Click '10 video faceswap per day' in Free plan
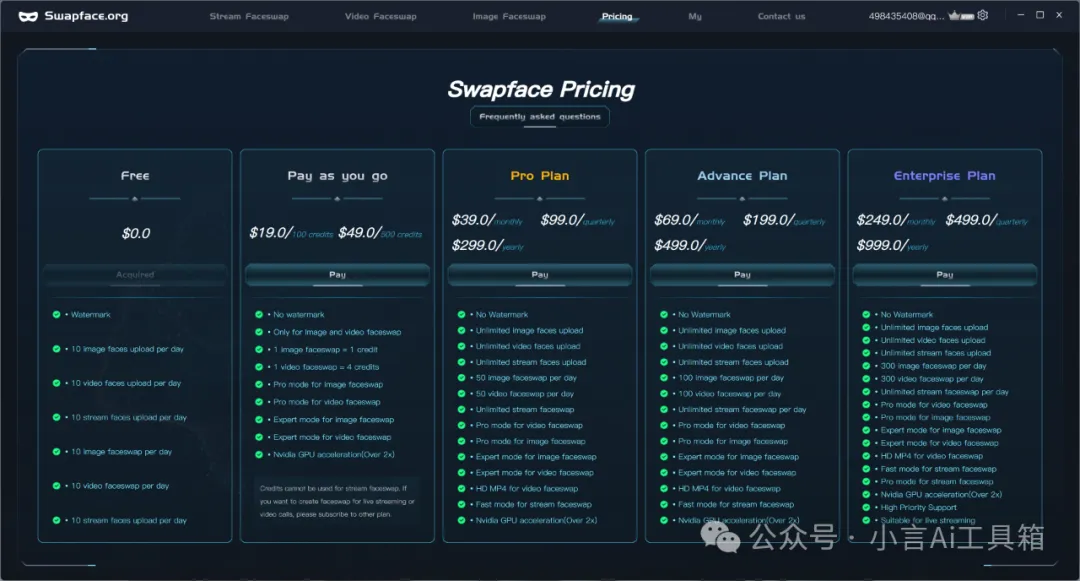 (121, 486)
